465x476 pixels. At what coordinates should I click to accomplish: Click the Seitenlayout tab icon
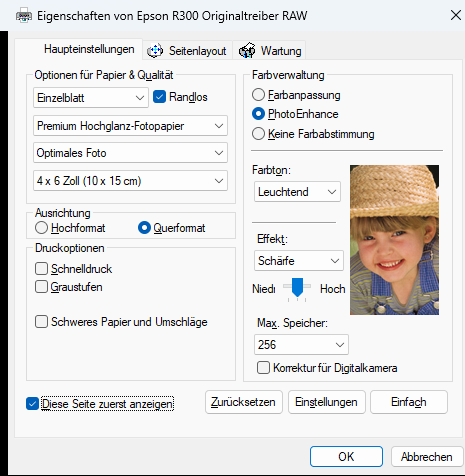pos(155,51)
